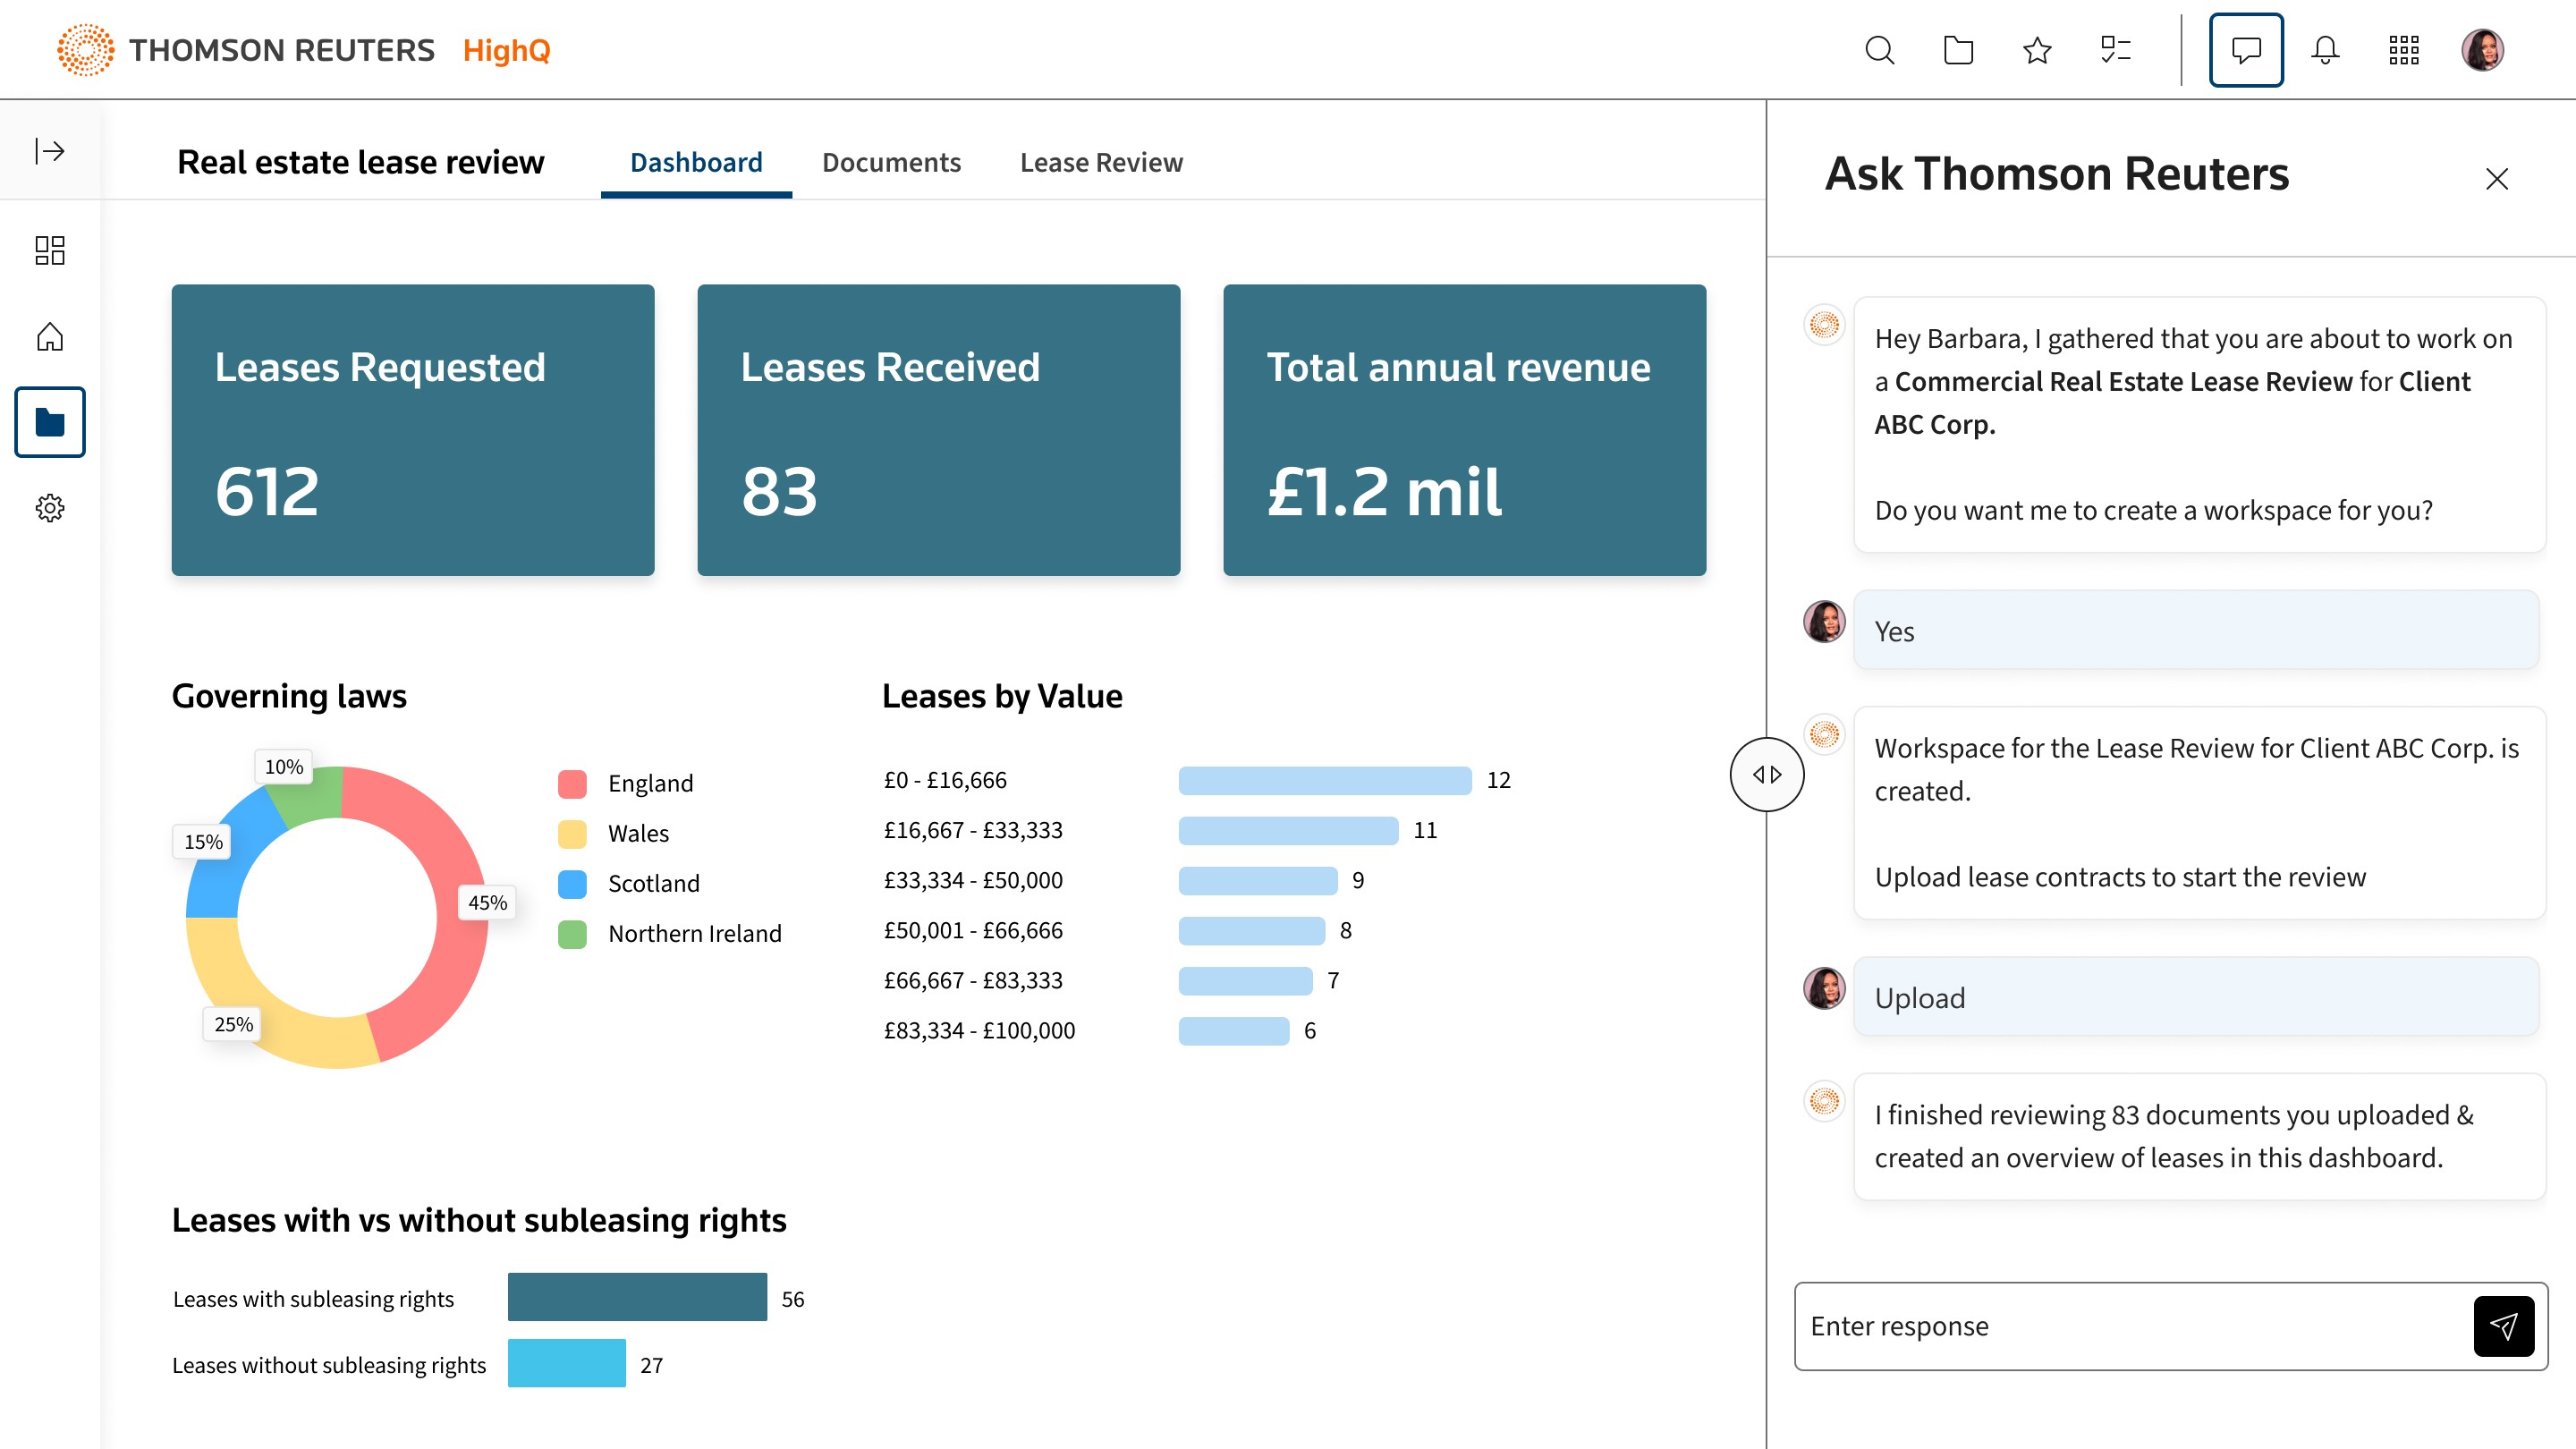Viewport: 2576px width, 1449px height.
Task: Go to home icon in sidebar
Action: [50, 337]
